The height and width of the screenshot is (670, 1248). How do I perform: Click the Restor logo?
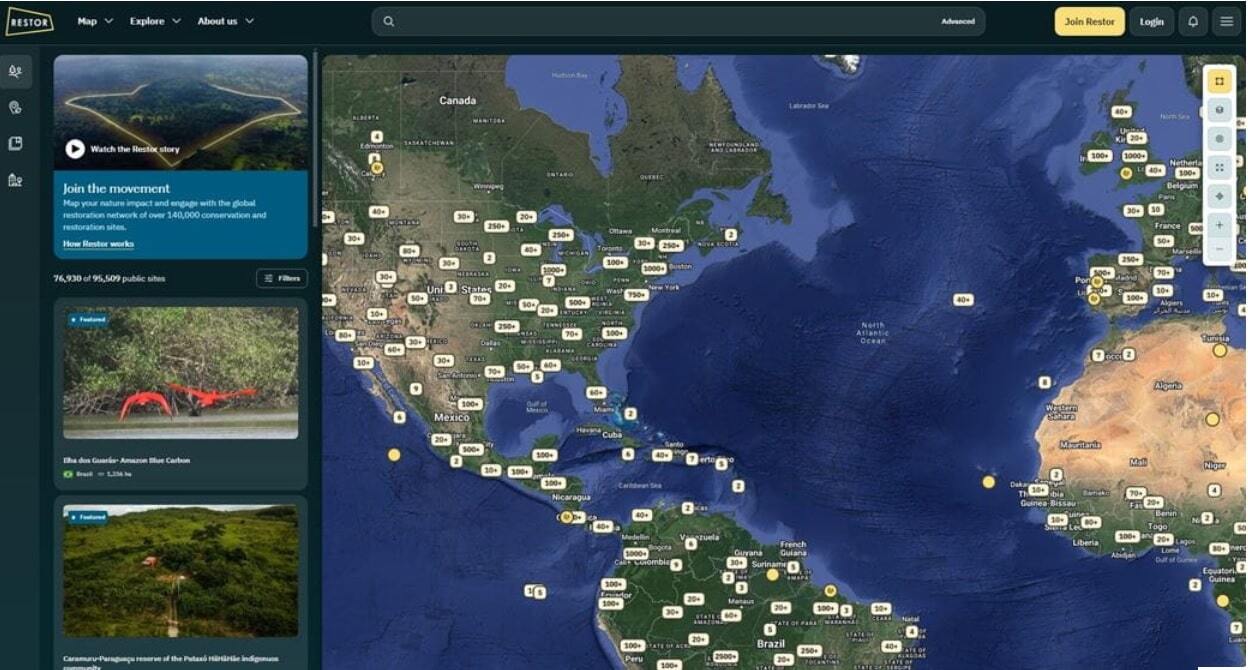(x=29, y=21)
